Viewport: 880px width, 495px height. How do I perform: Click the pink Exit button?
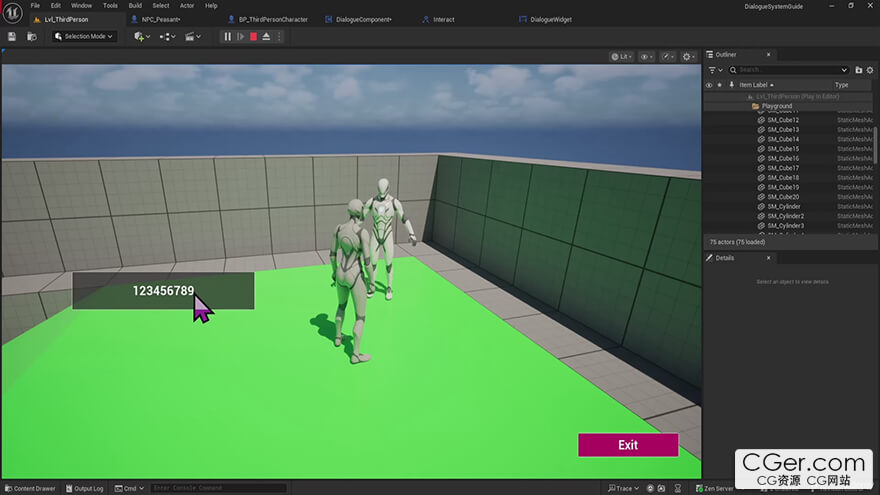pos(627,445)
